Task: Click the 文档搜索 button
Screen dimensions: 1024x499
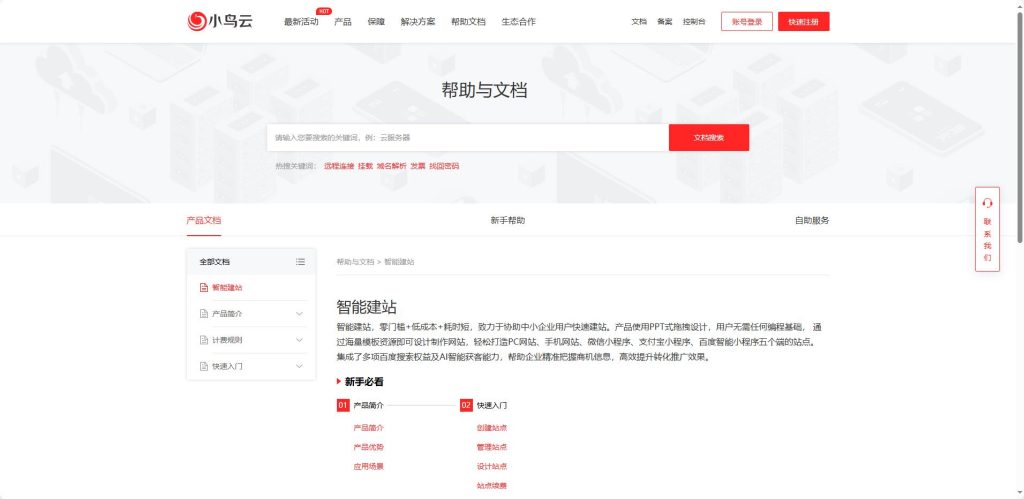Action: tap(709, 138)
